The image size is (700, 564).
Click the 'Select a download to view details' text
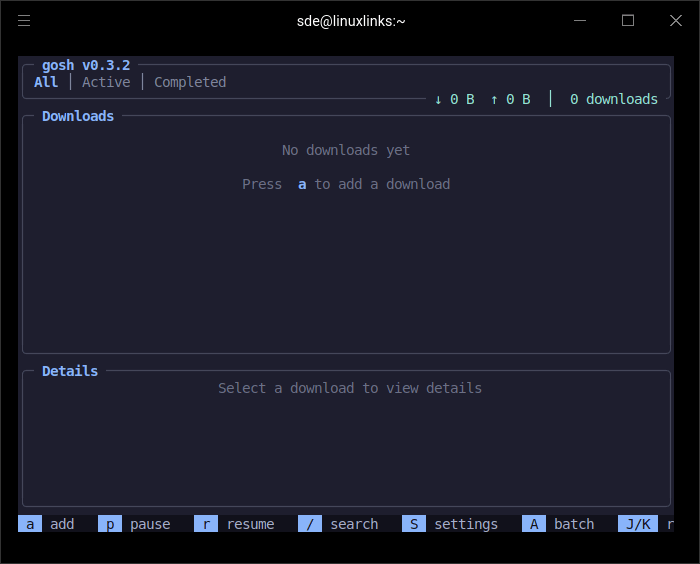[350, 388]
